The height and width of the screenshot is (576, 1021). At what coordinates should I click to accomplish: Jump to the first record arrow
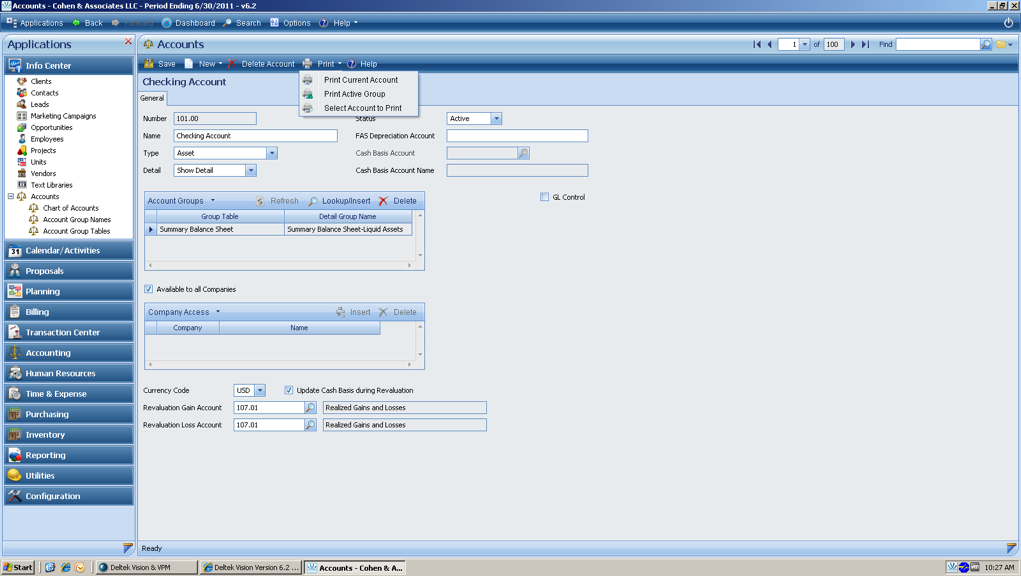(757, 44)
